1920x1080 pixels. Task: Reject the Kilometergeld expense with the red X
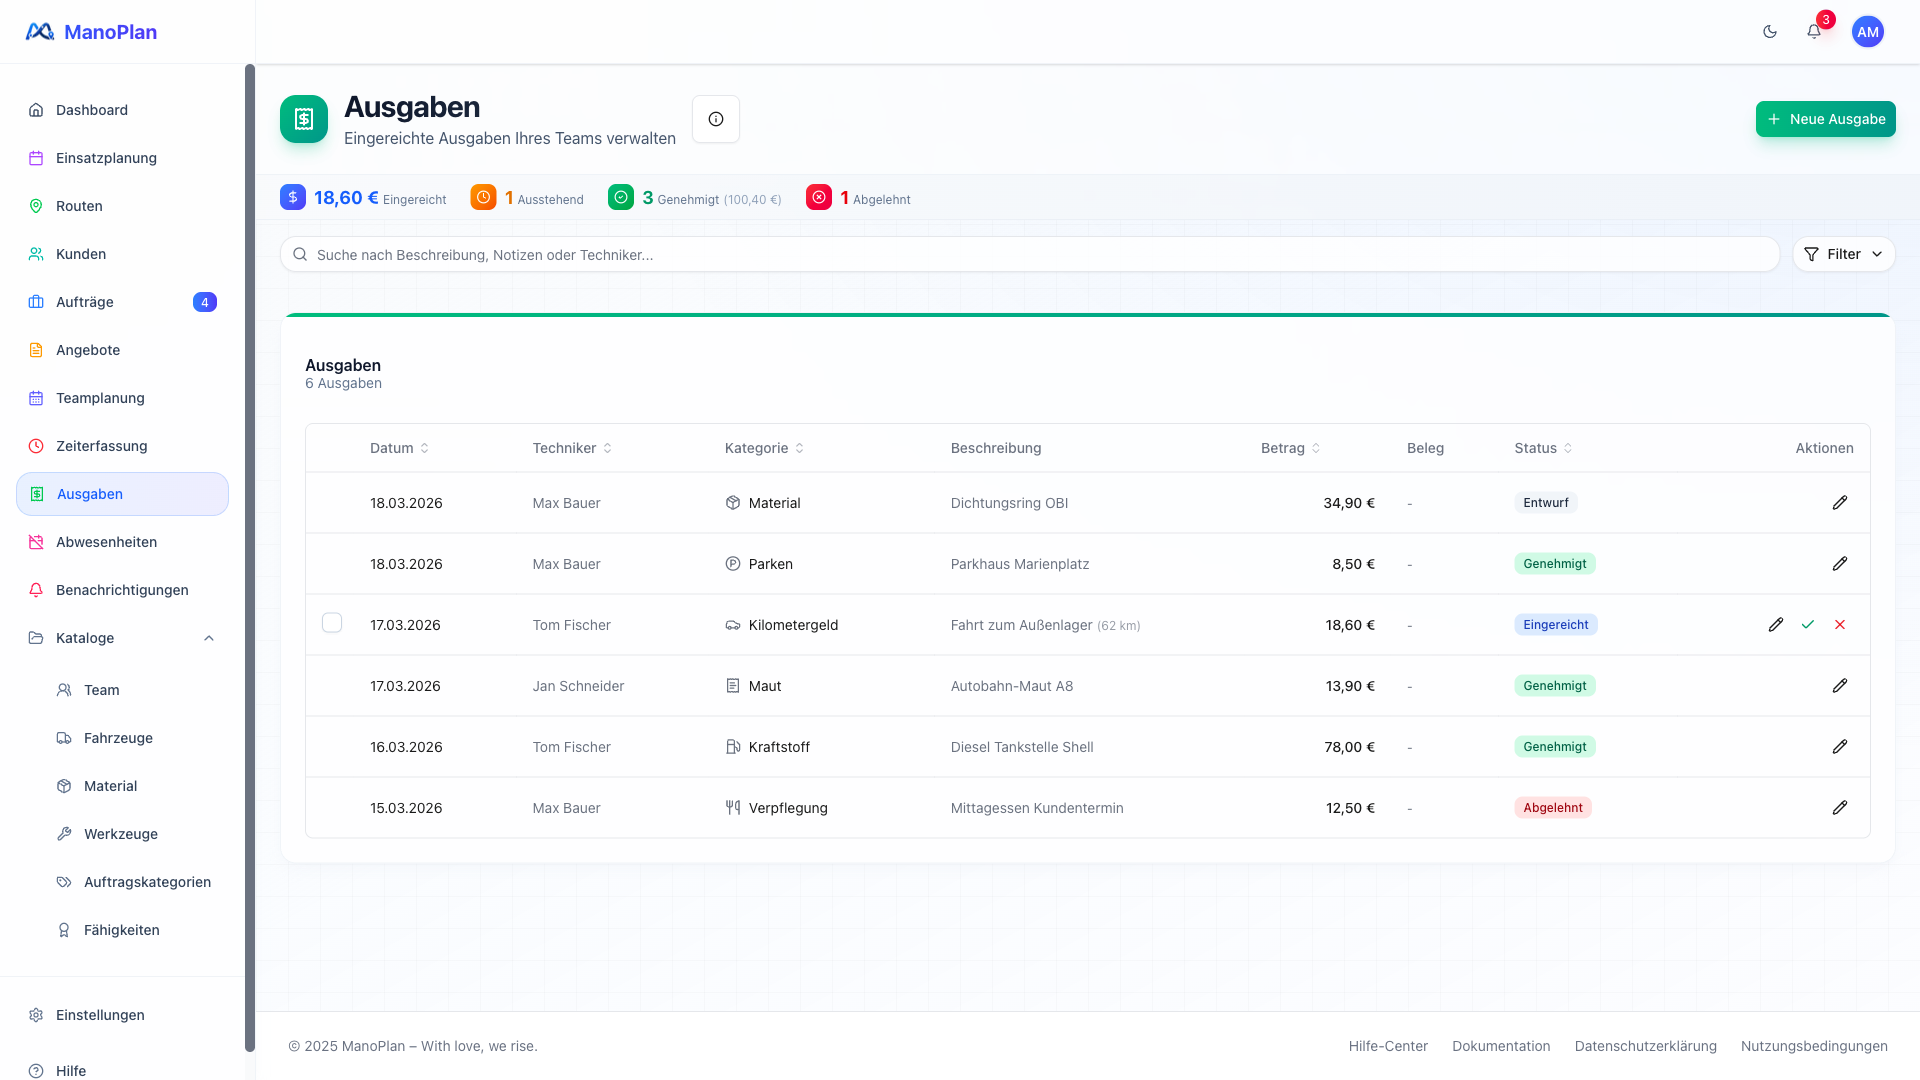tap(1840, 625)
